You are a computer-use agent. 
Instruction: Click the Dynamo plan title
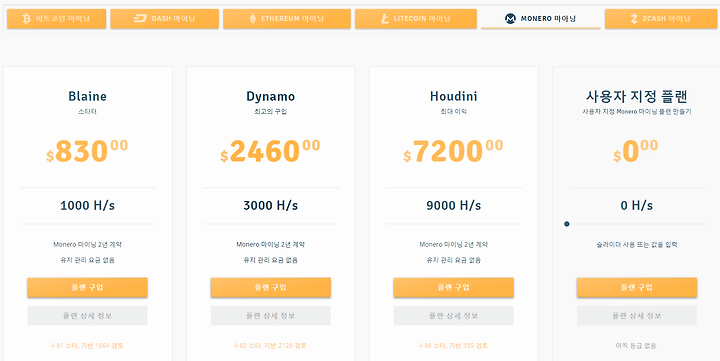(x=270, y=96)
